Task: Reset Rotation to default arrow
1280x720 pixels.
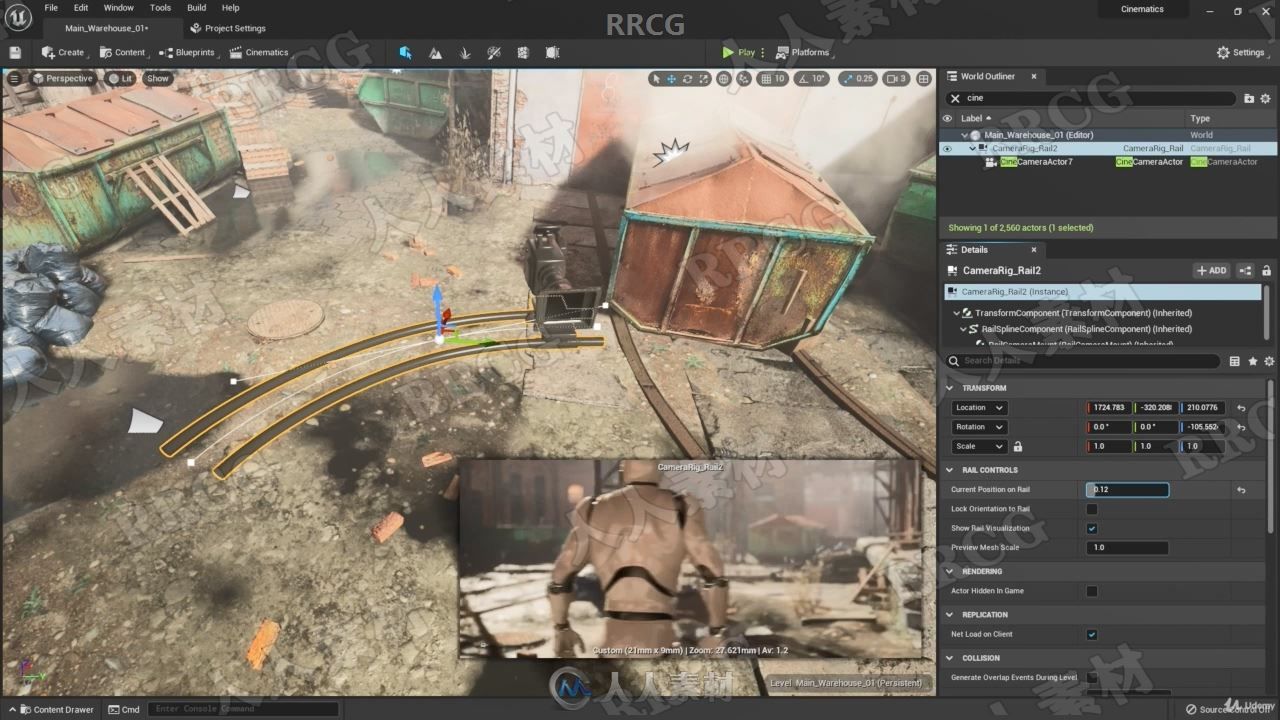Action: click(1241, 427)
